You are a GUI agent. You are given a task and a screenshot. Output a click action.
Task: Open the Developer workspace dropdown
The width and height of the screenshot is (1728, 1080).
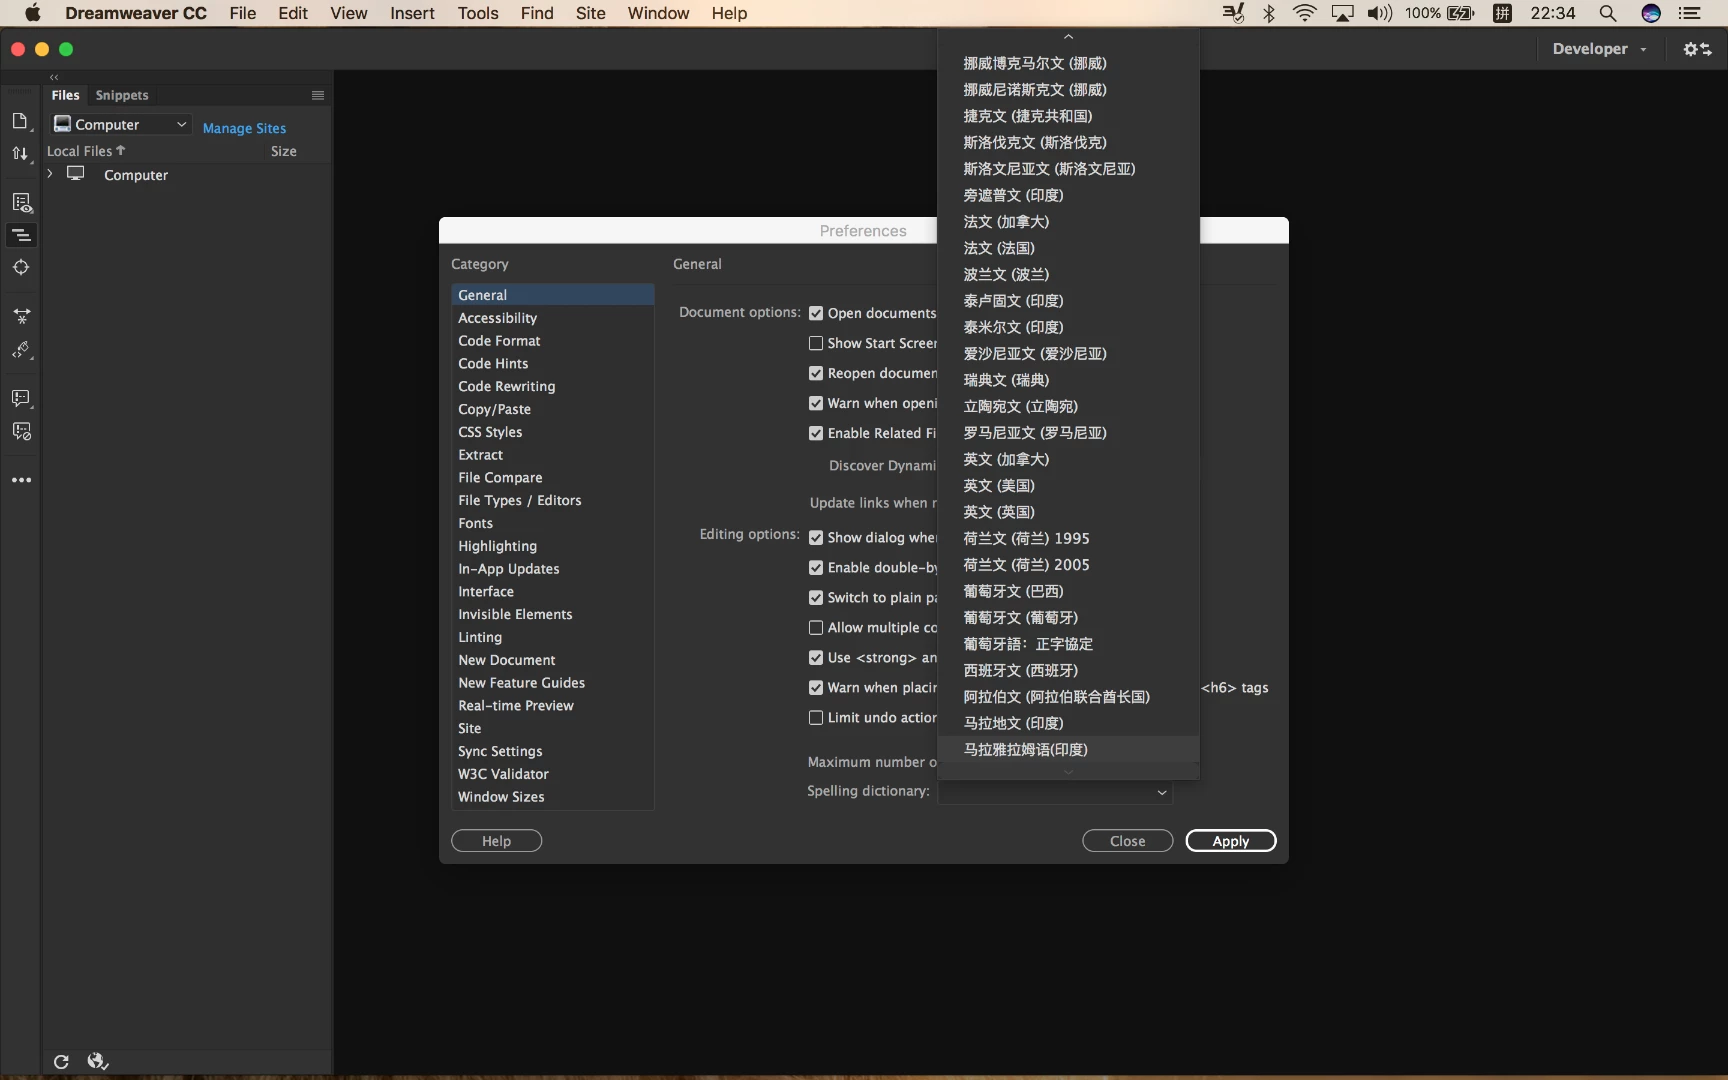point(1599,49)
